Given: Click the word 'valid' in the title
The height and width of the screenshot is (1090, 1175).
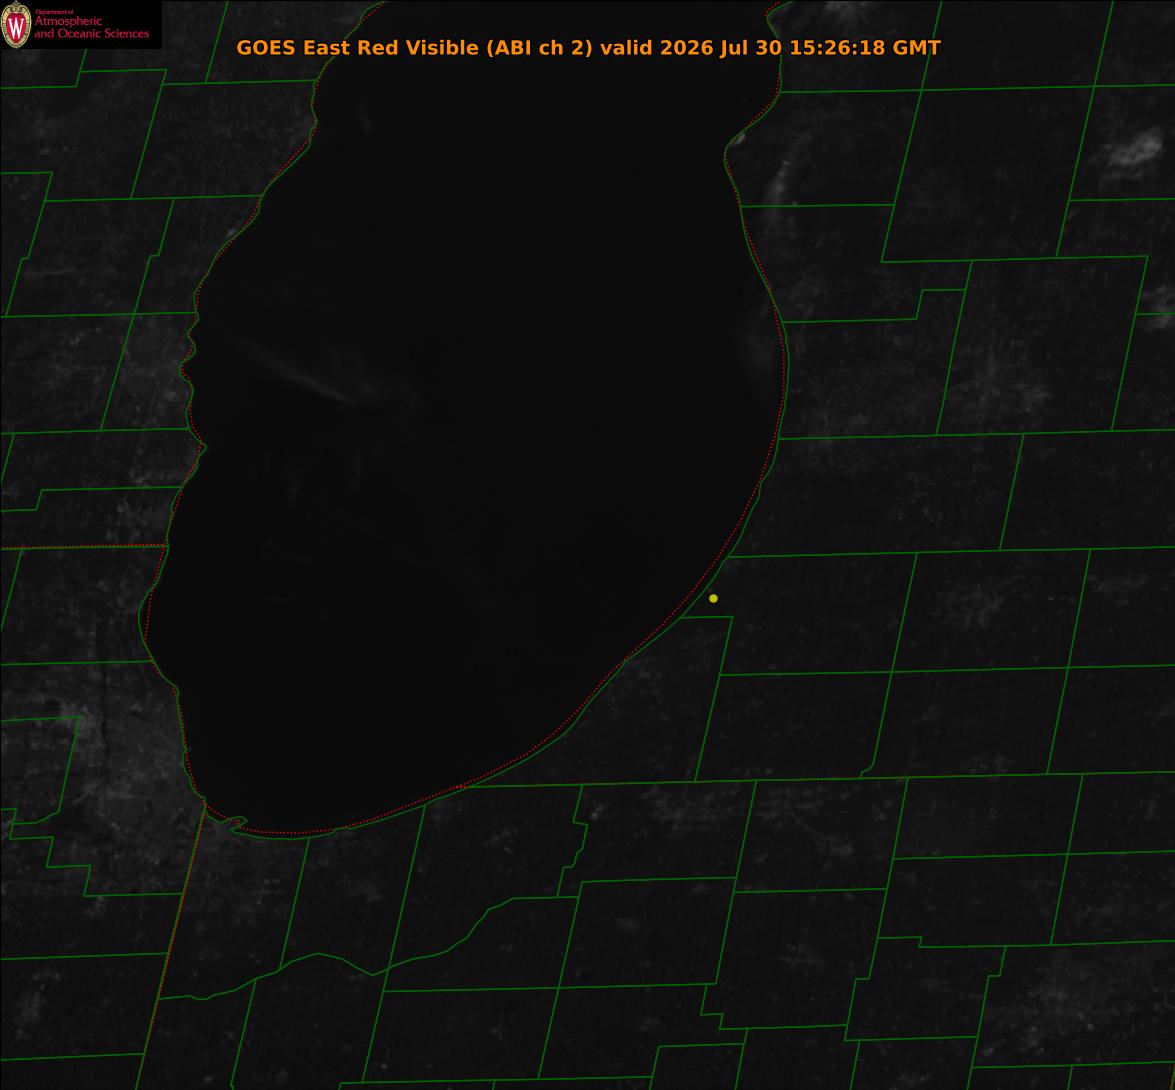Looking at the screenshot, I should click(x=626, y=48).
